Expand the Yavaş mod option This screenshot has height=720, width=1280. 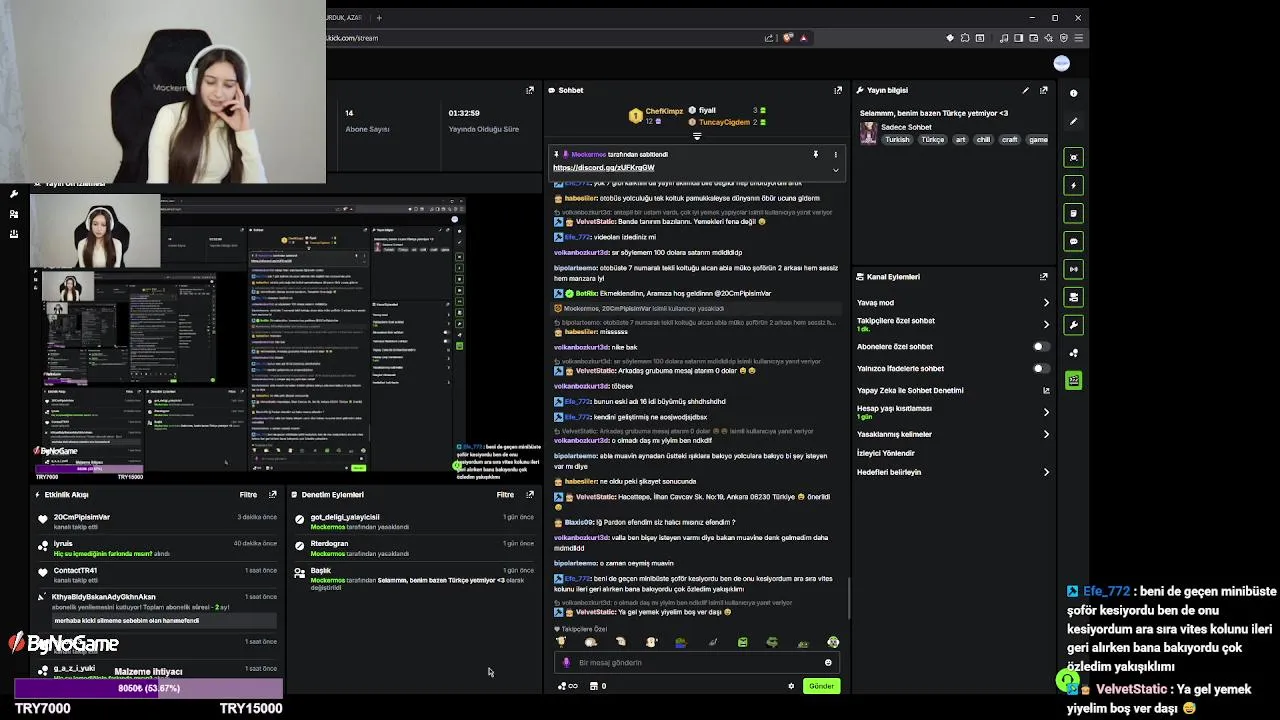coord(1046,302)
